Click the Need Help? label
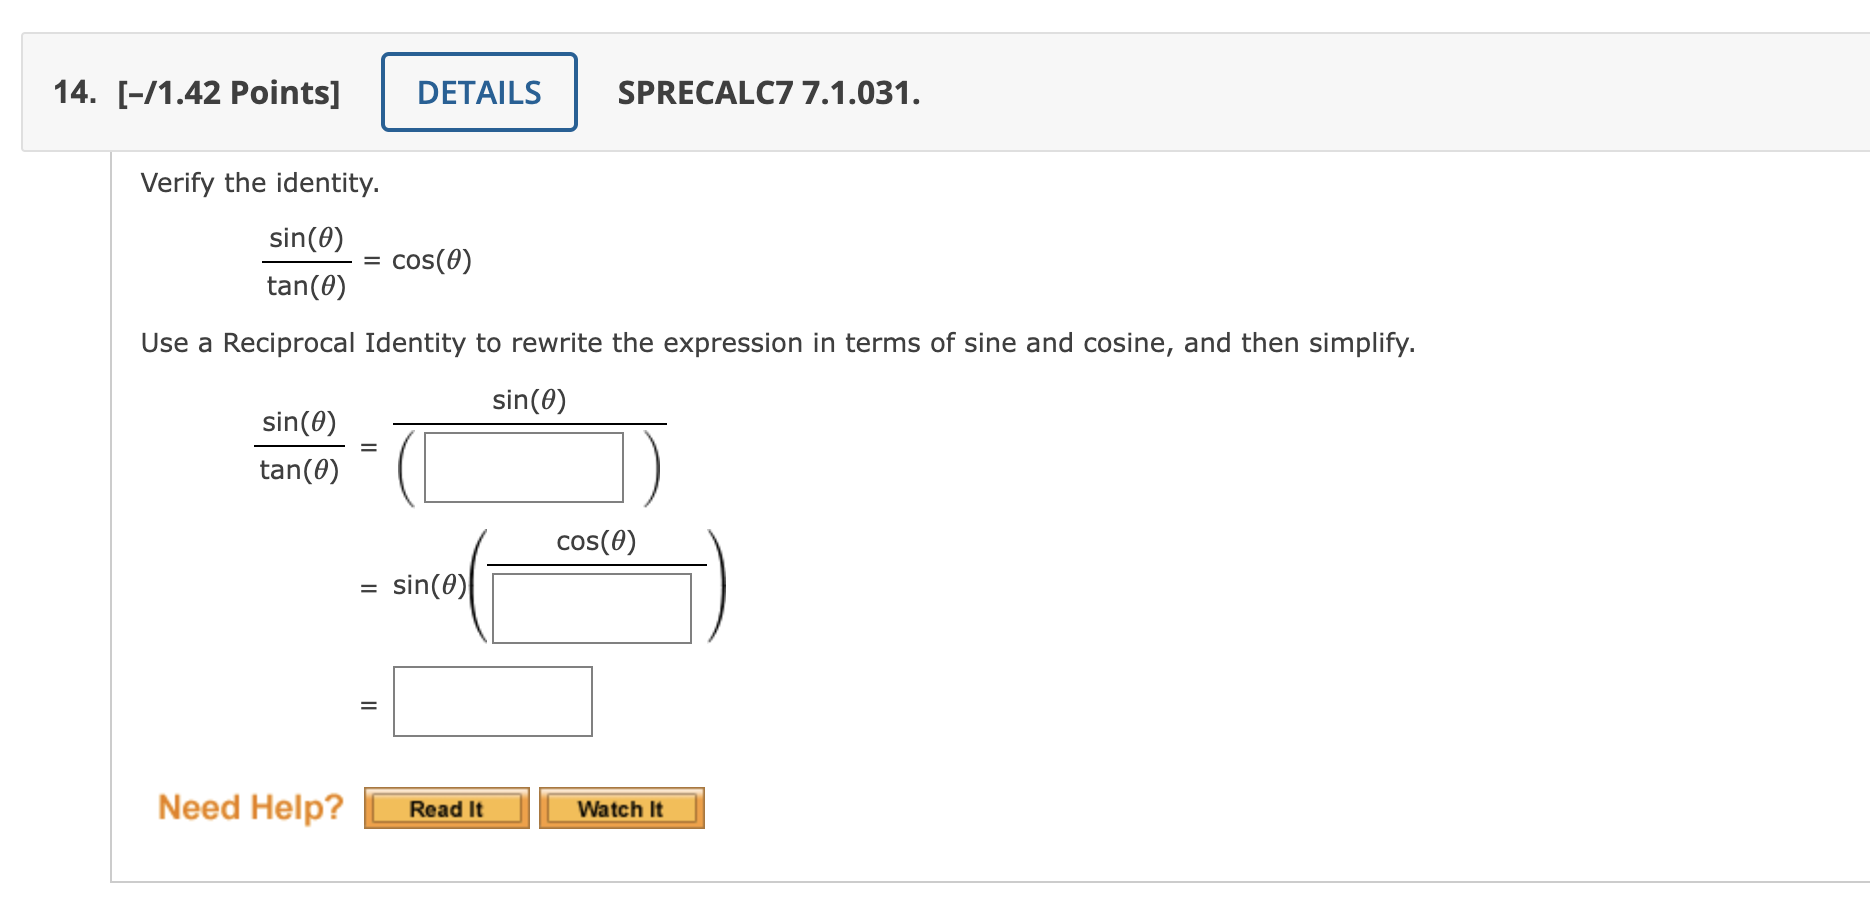 pos(250,807)
